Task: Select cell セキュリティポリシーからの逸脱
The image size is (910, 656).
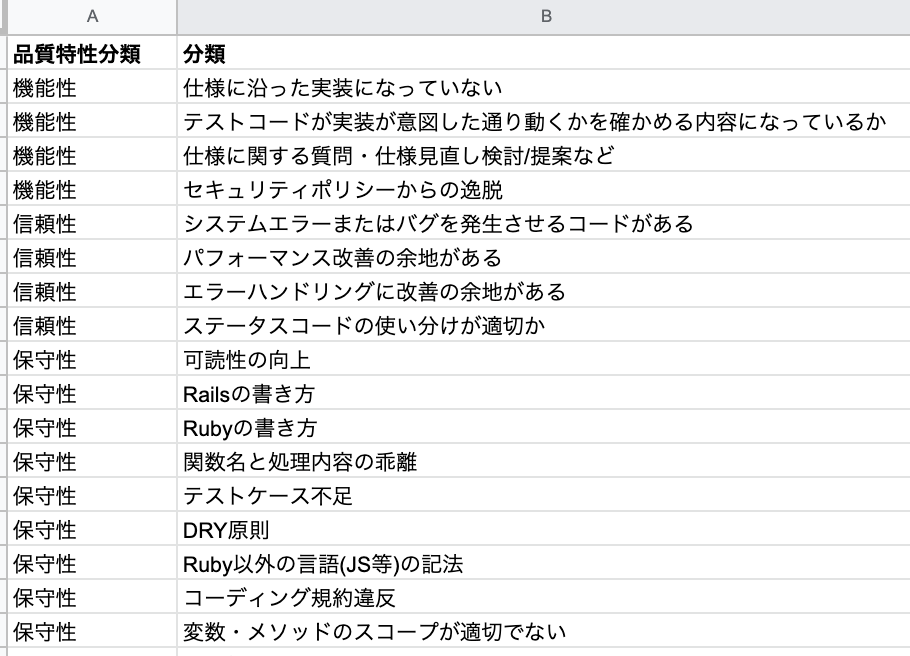Action: click(544, 189)
